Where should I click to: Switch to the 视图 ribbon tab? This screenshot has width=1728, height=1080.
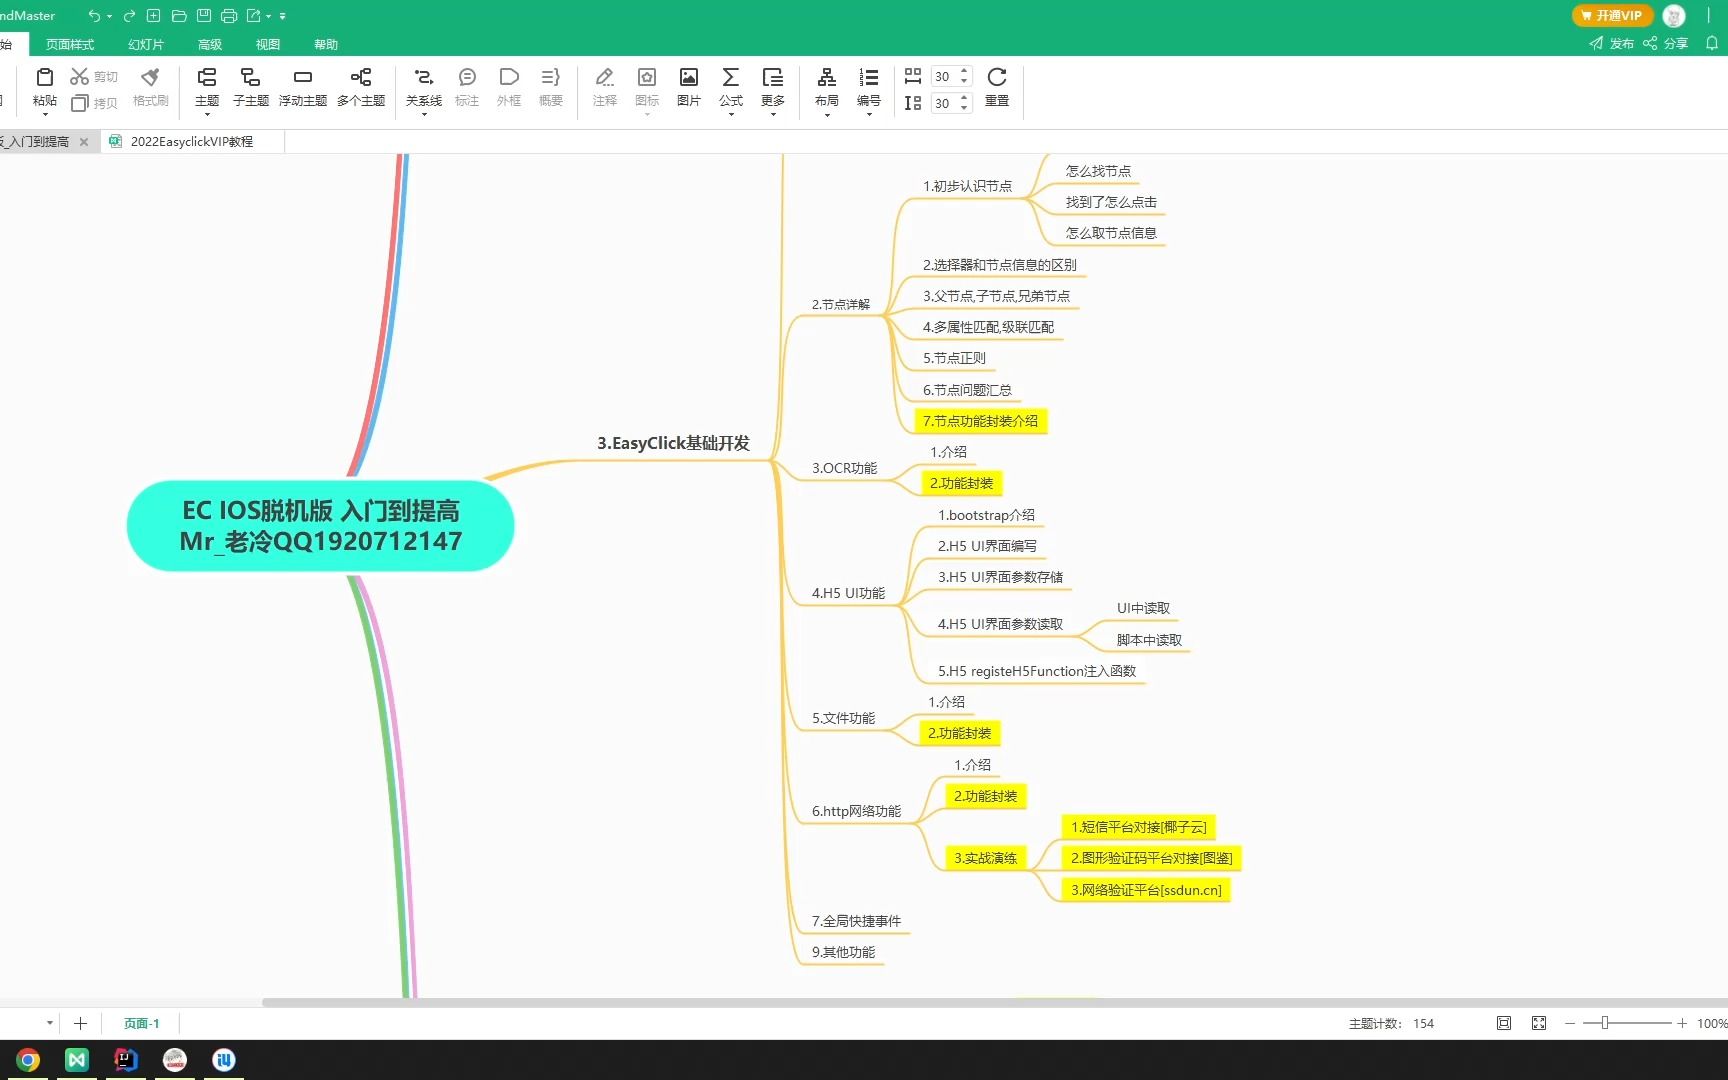point(267,43)
